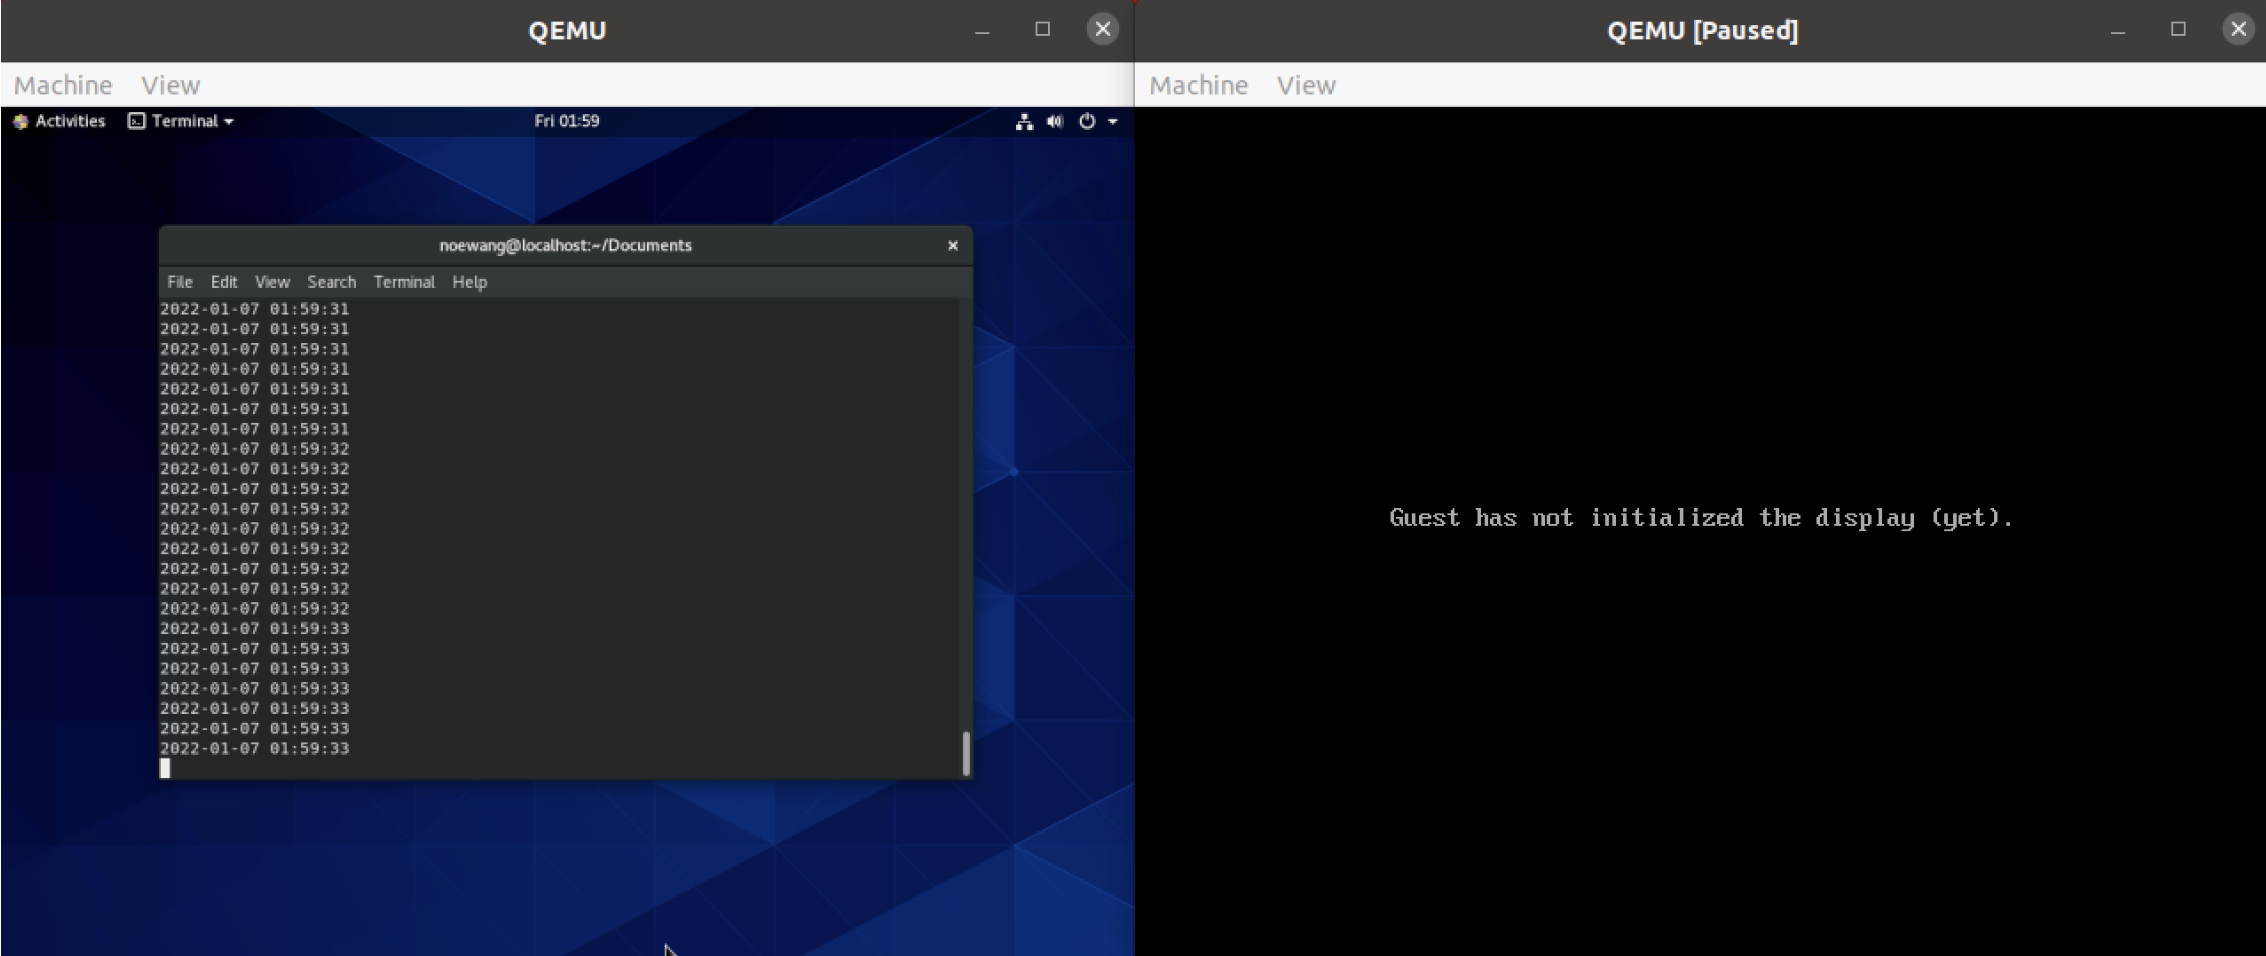Close the noewang@localhost terminal window
Viewport: 2266px width, 956px height.
point(952,246)
